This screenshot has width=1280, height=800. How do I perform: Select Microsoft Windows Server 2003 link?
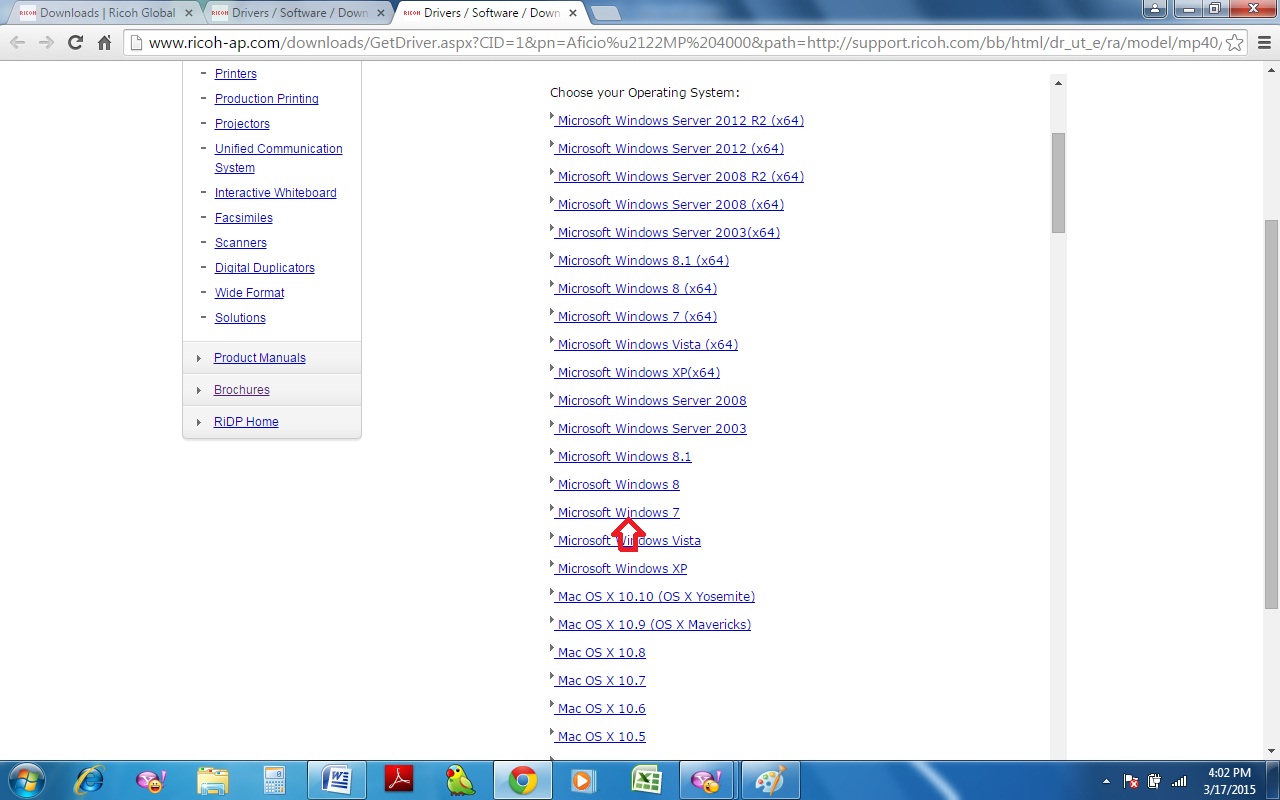[652, 429]
